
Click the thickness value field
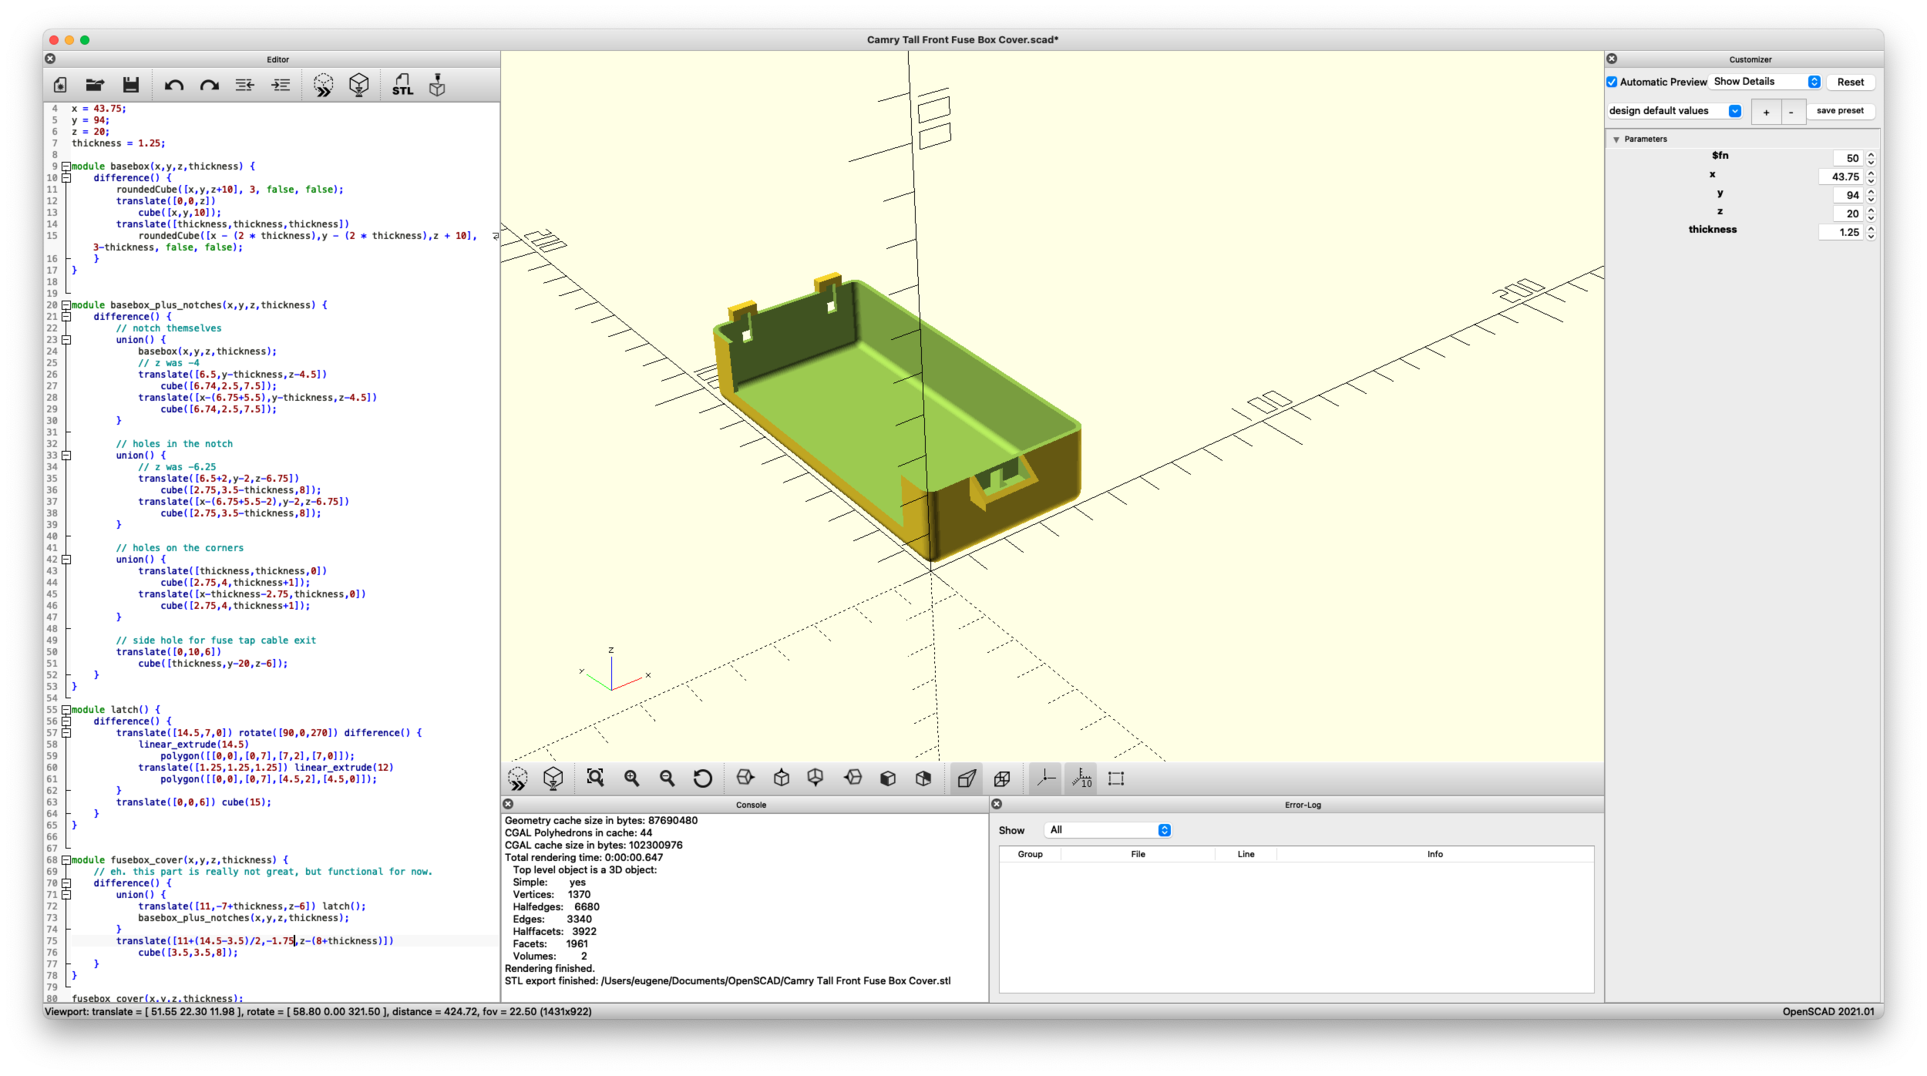pos(1839,232)
